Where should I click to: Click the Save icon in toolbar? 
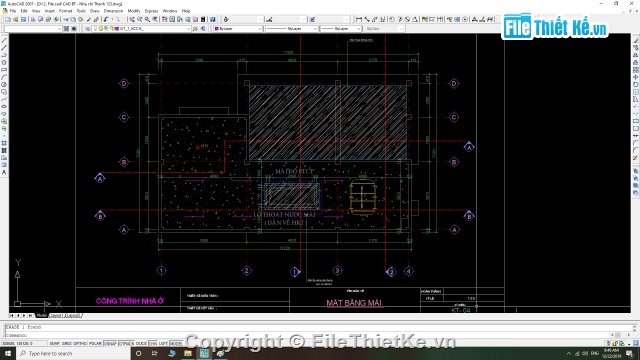coord(23,19)
